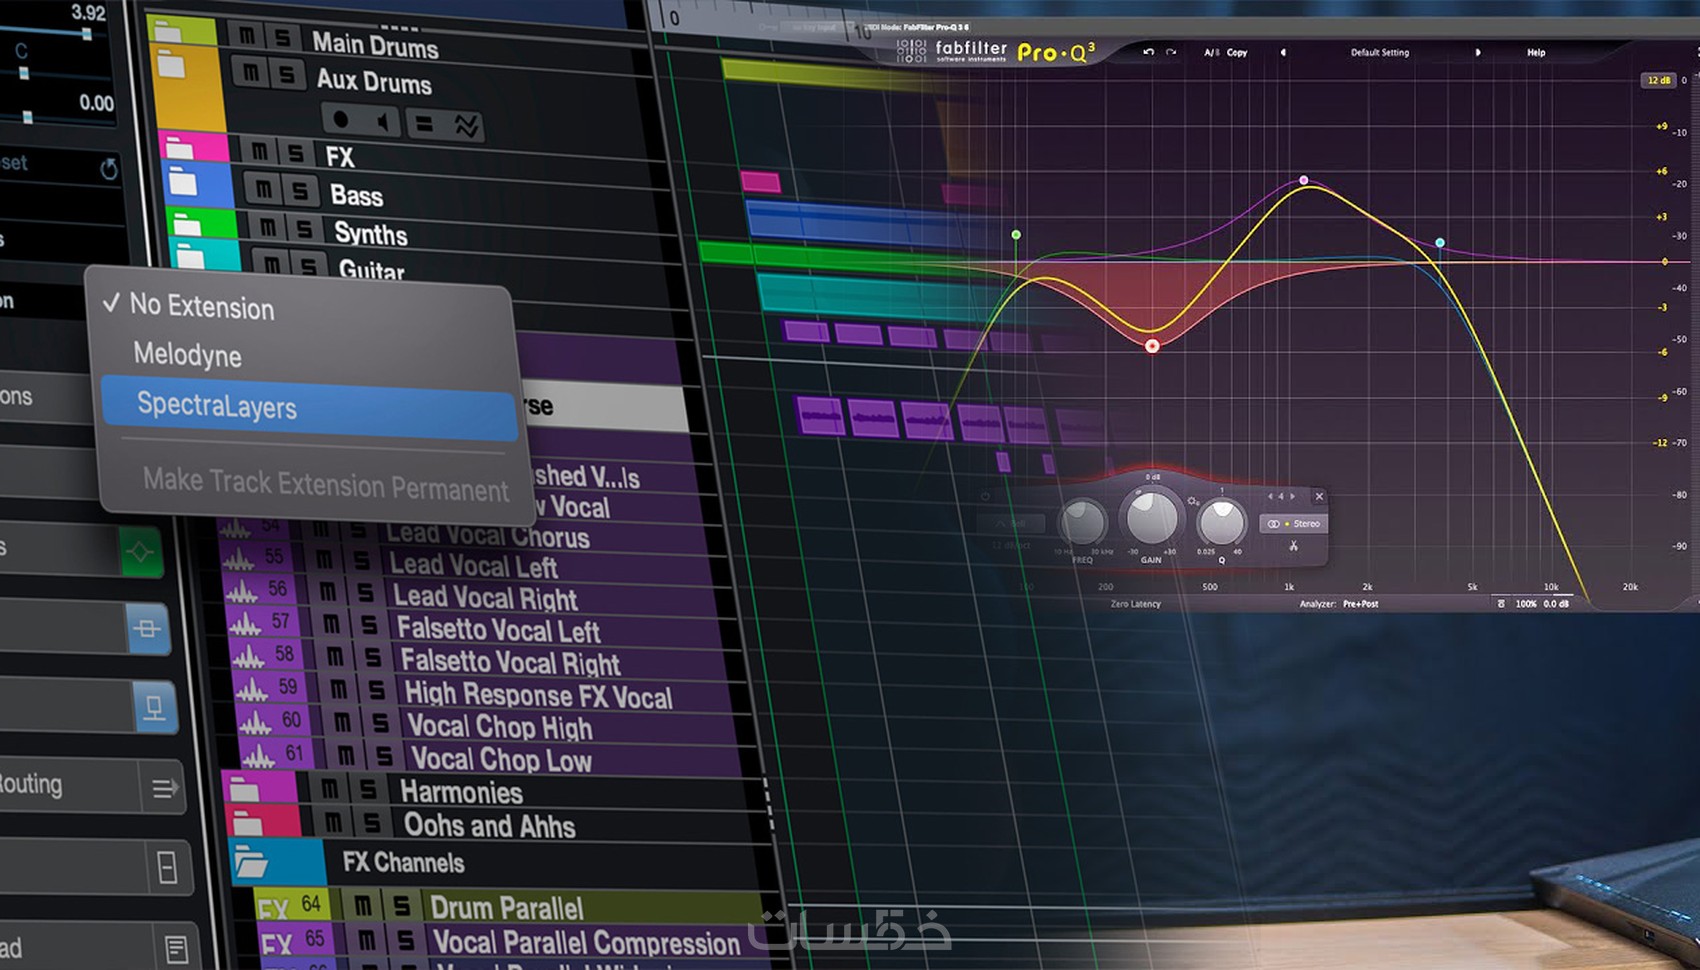The width and height of the screenshot is (1700, 970).
Task: Mute the Bass track
Action: (263, 188)
